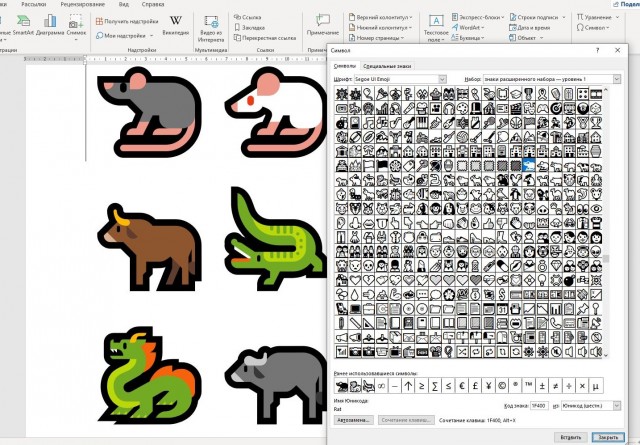Click the Вставить button
640x445 pixels.
click(x=571, y=437)
